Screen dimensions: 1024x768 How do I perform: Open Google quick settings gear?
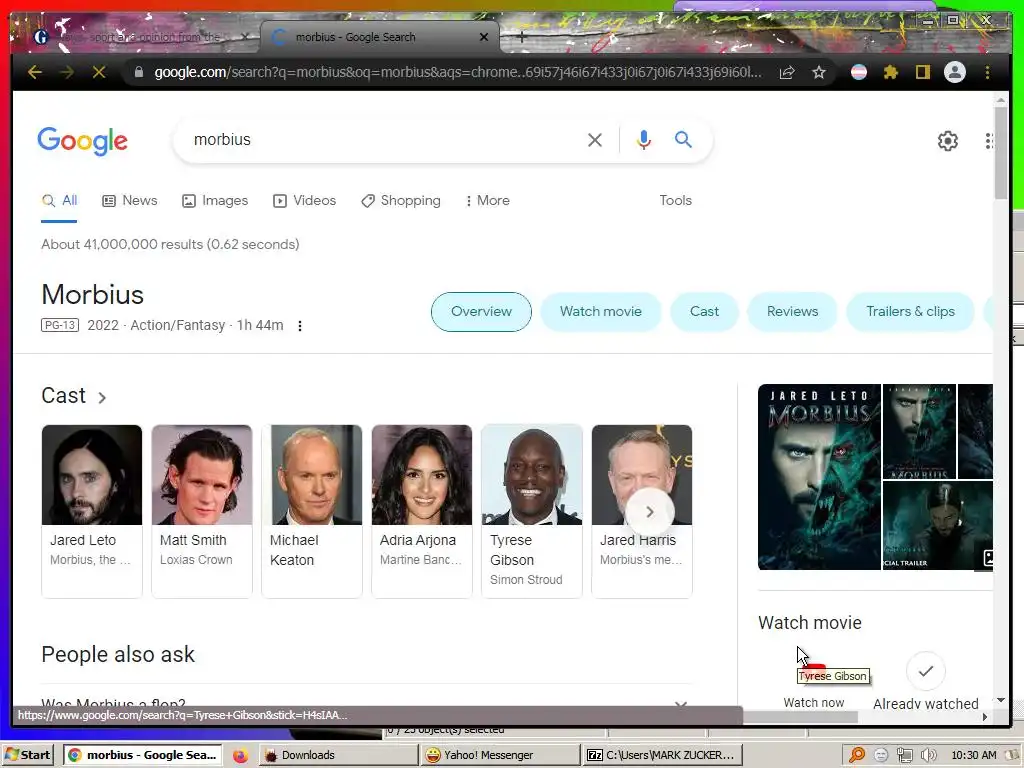[948, 140]
